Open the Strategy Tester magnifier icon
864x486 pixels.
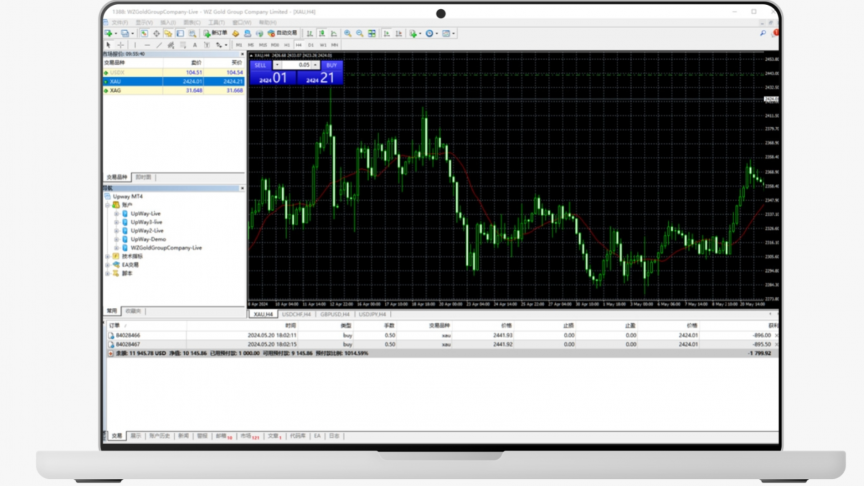[192, 33]
